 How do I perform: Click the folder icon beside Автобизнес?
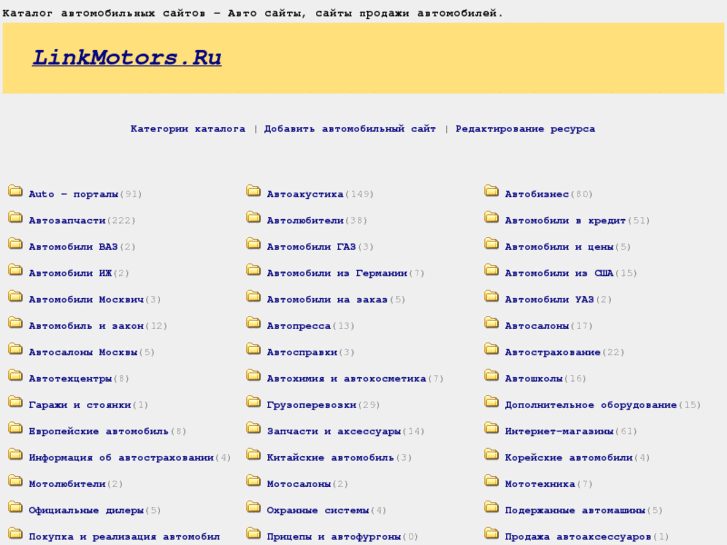(x=491, y=192)
